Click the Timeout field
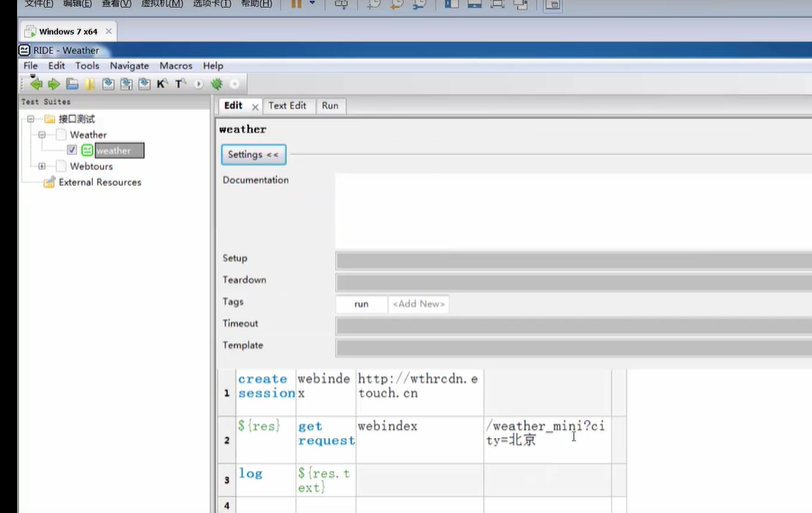The width and height of the screenshot is (812, 513). coord(573,326)
